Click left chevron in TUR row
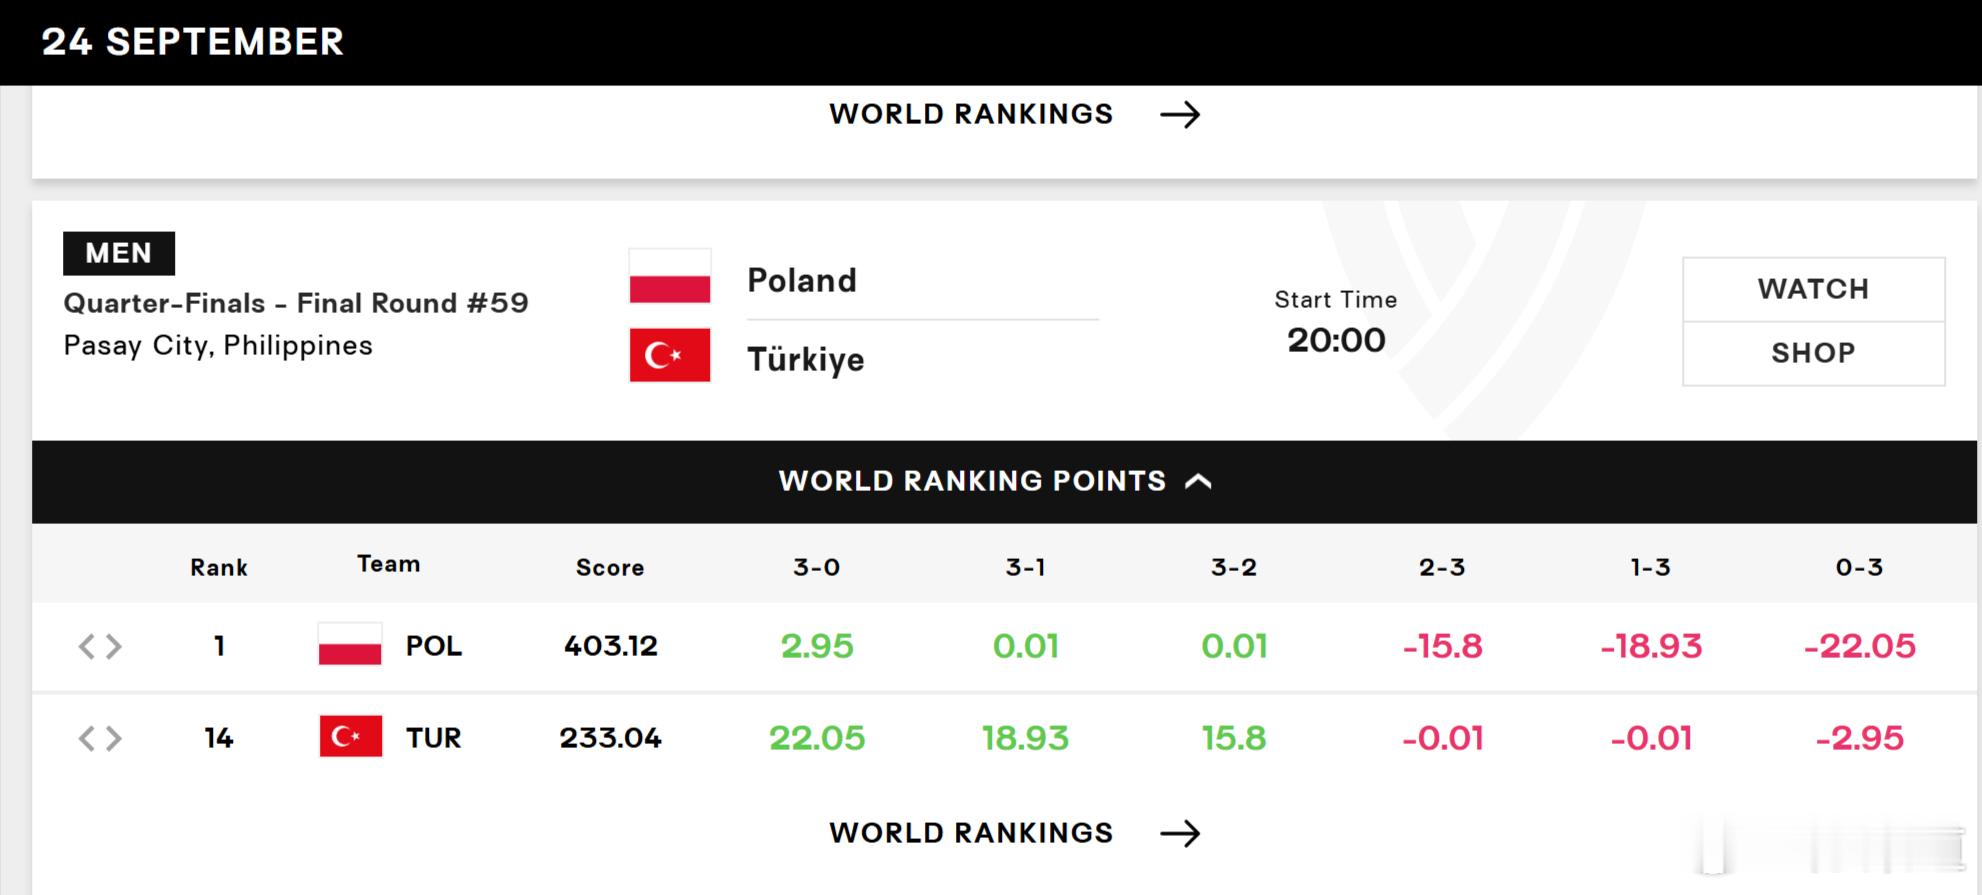Screen dimensions: 1982x895 point(87,738)
